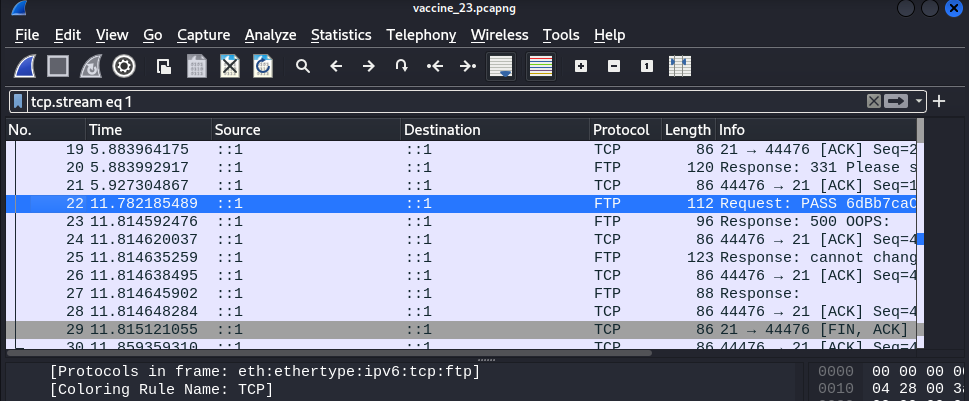The height and width of the screenshot is (401, 969).
Task: Toggle packet colorization rules
Action: 541,66
